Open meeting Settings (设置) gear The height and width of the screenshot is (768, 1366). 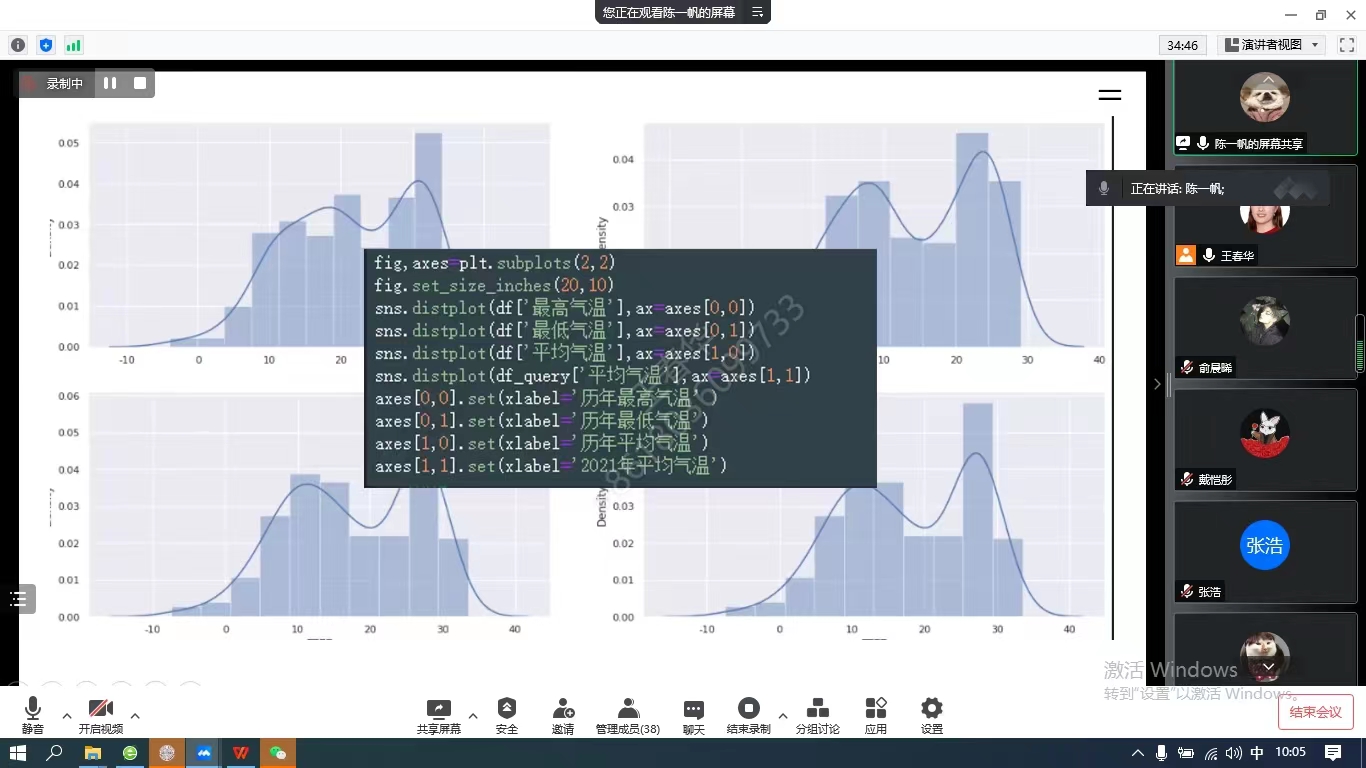[x=932, y=716]
